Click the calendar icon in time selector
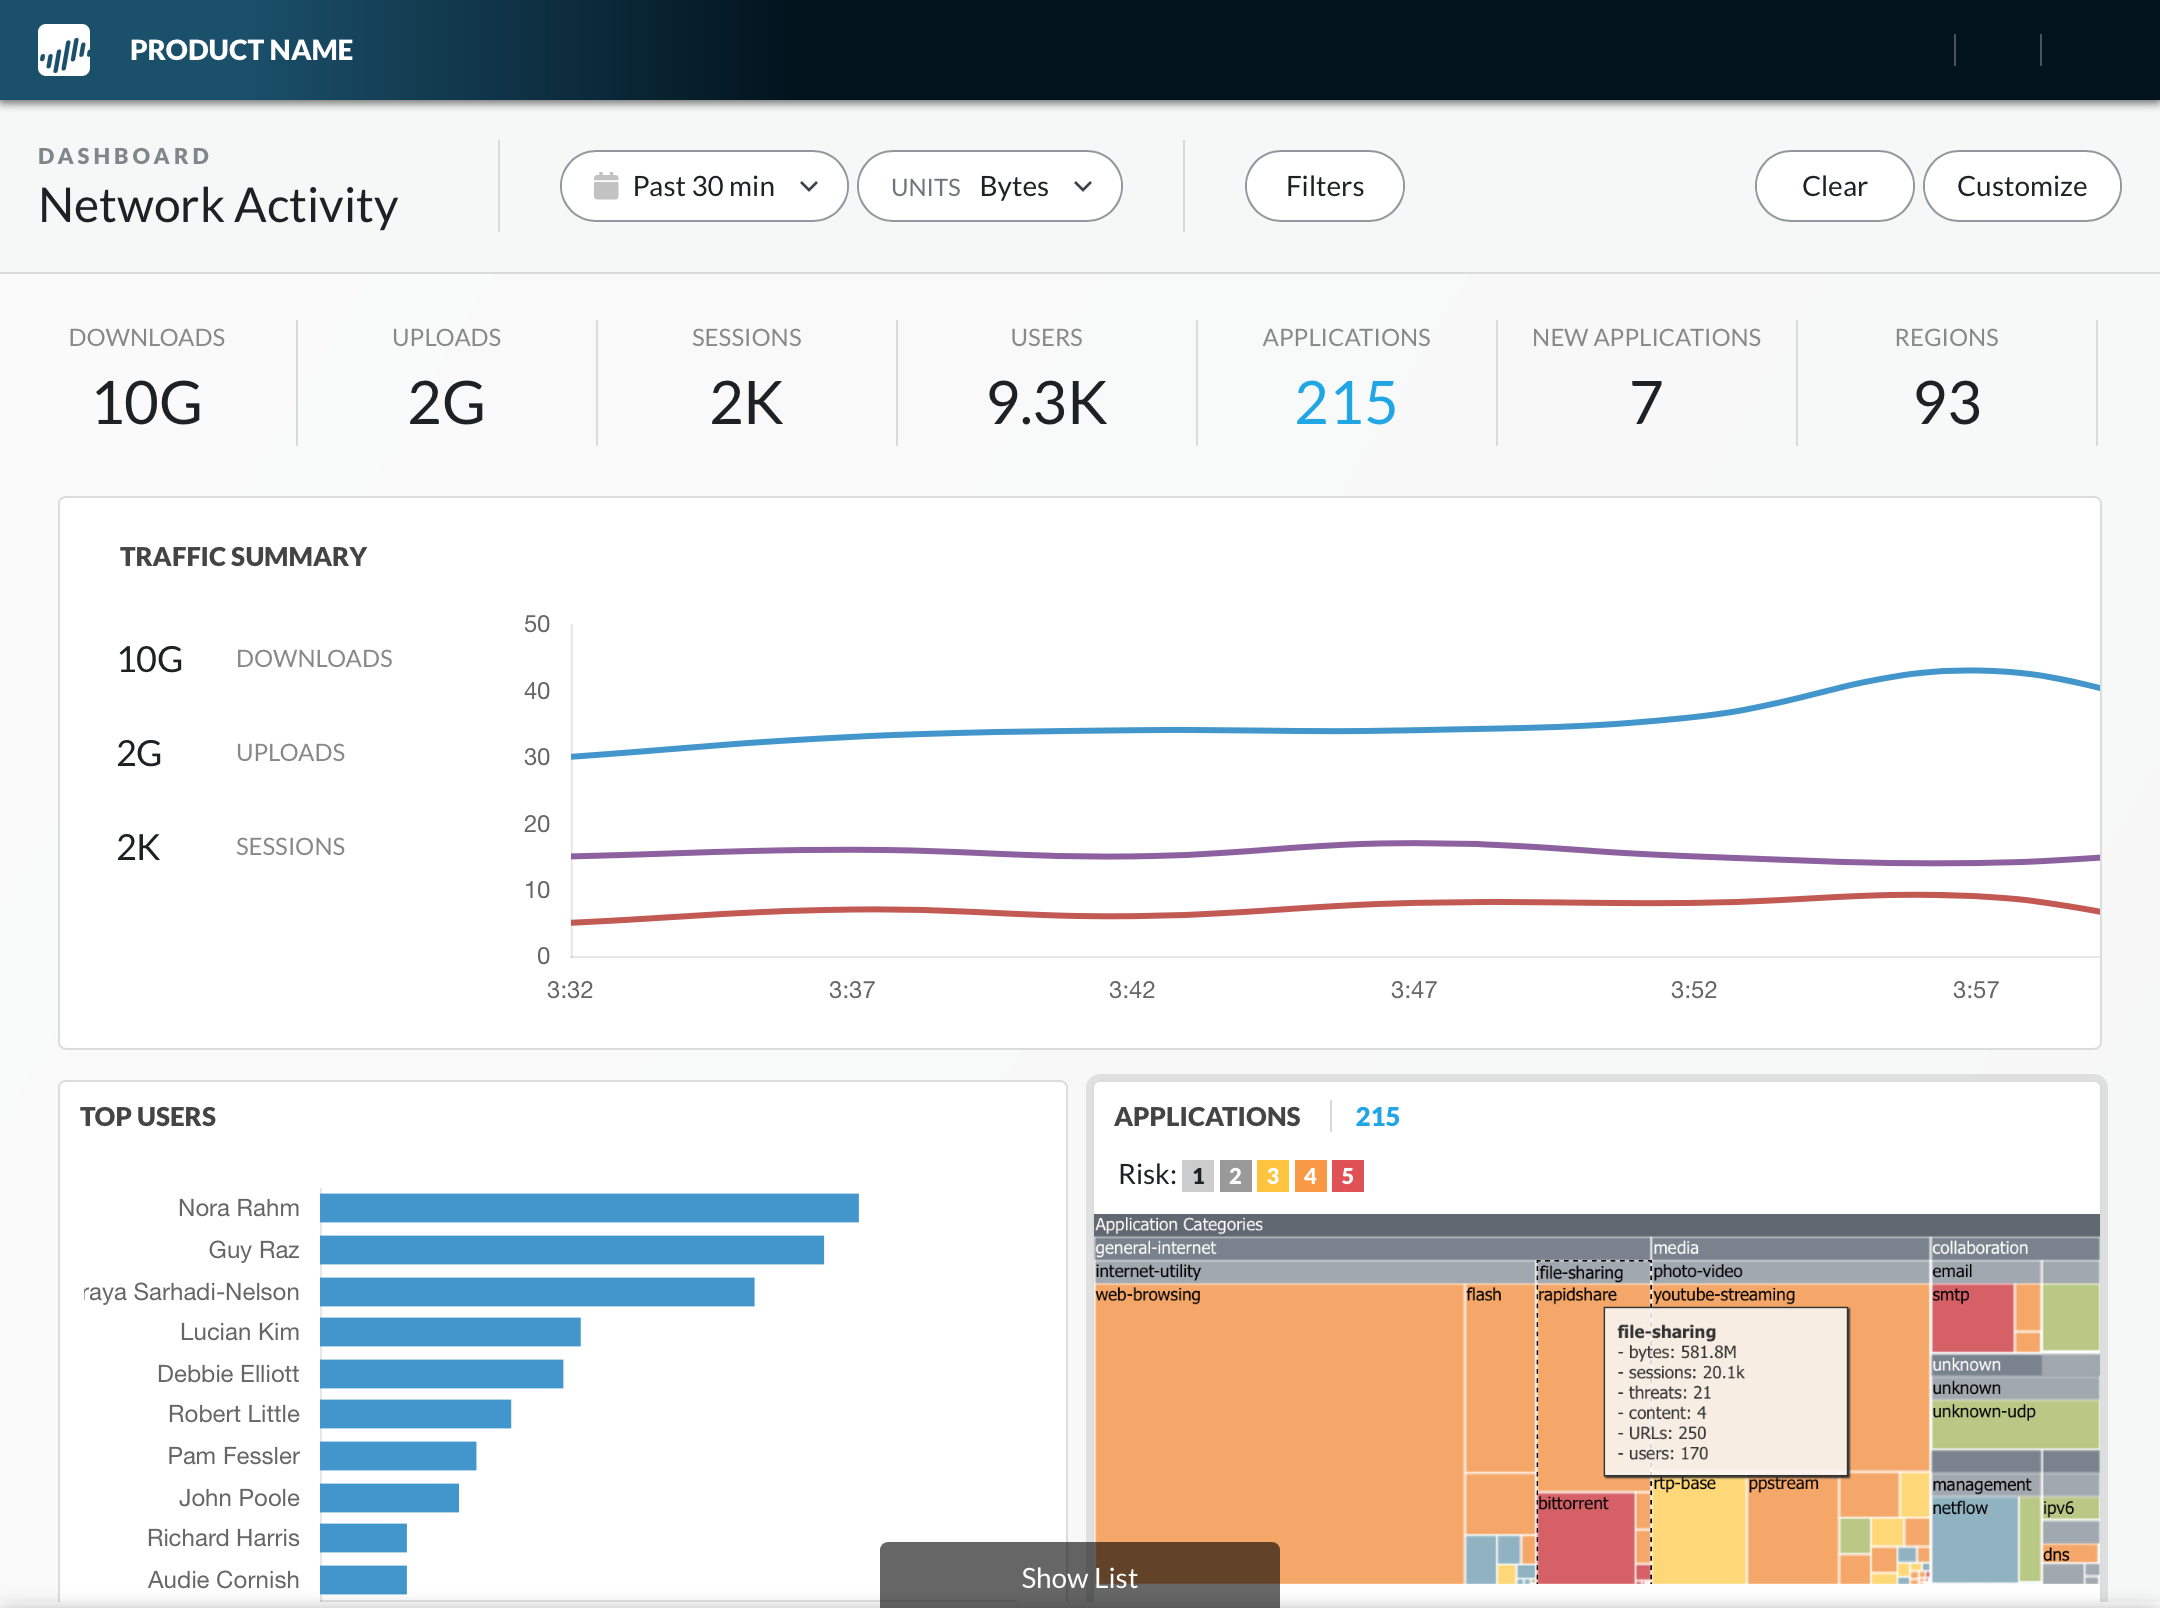The height and width of the screenshot is (1608, 2160). [606, 186]
